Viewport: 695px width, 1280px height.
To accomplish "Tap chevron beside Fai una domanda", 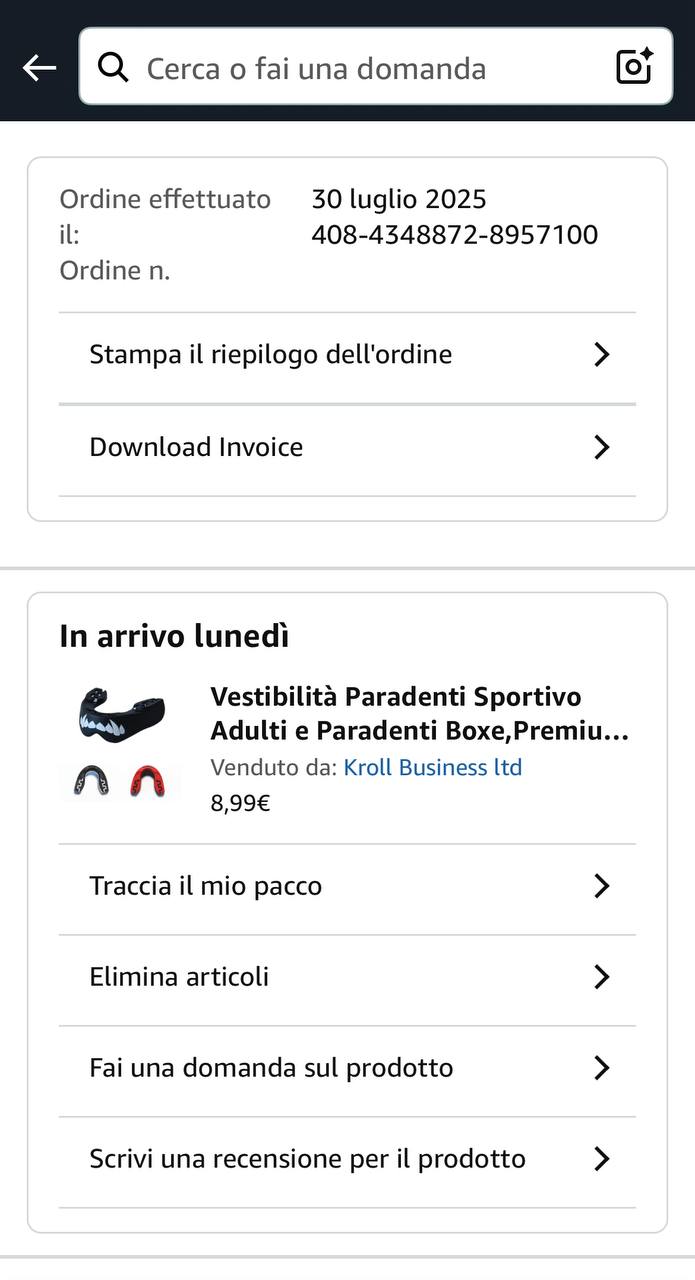I will tap(601, 1068).
